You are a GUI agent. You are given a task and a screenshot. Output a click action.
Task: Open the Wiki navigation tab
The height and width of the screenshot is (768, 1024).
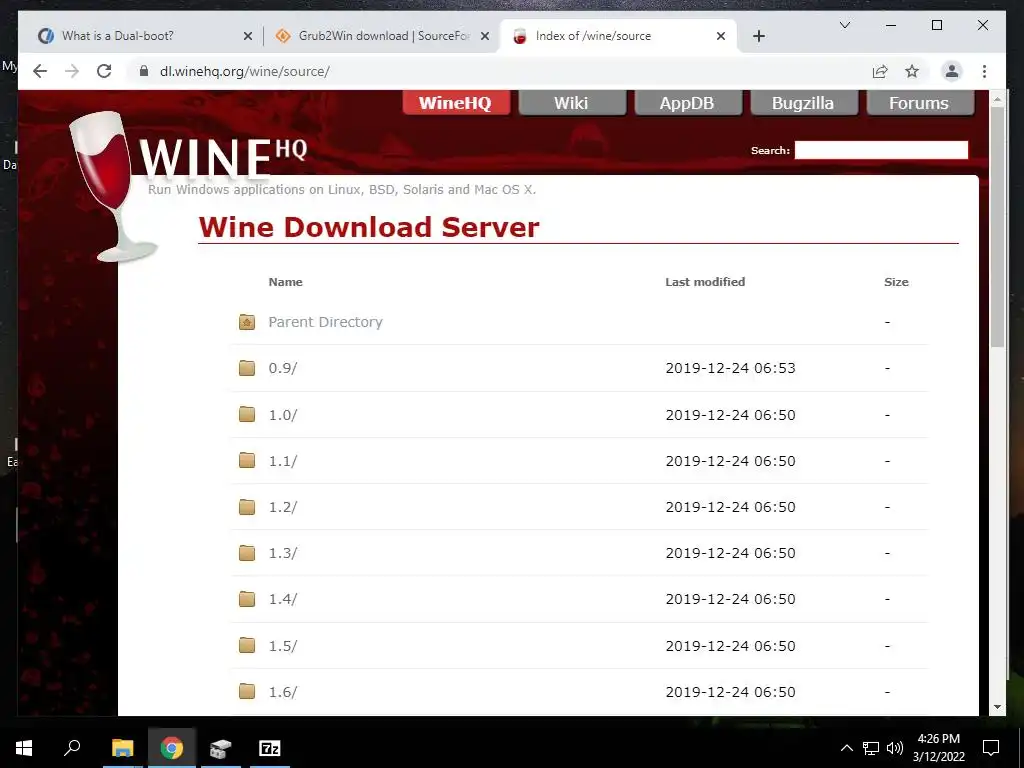pos(571,103)
